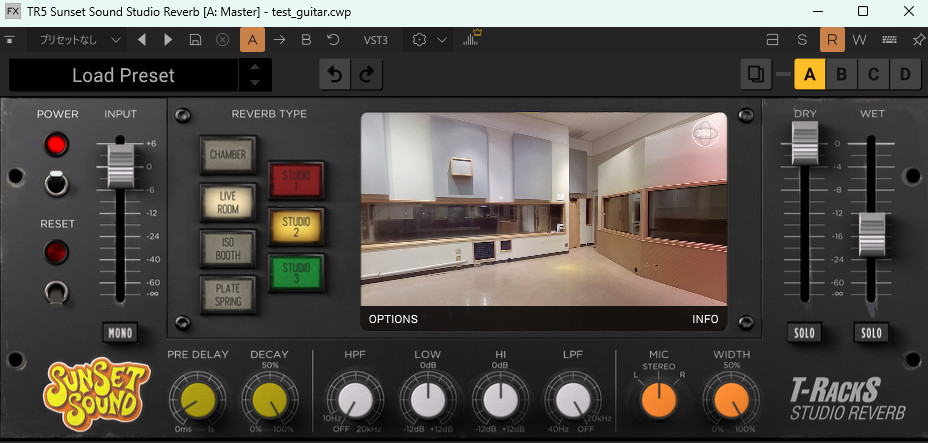
Task: Select STUDIO 1 reverb
Action: click(296, 180)
